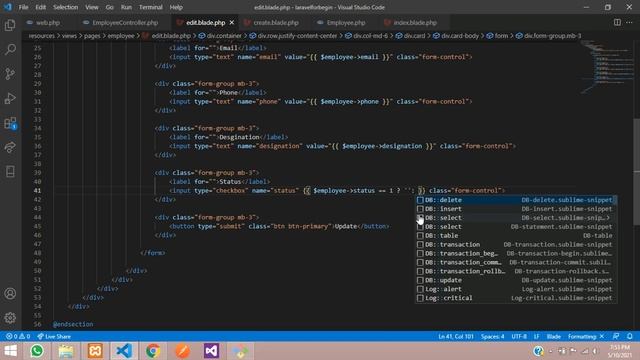Open the Terminal menu

click(150, 7)
